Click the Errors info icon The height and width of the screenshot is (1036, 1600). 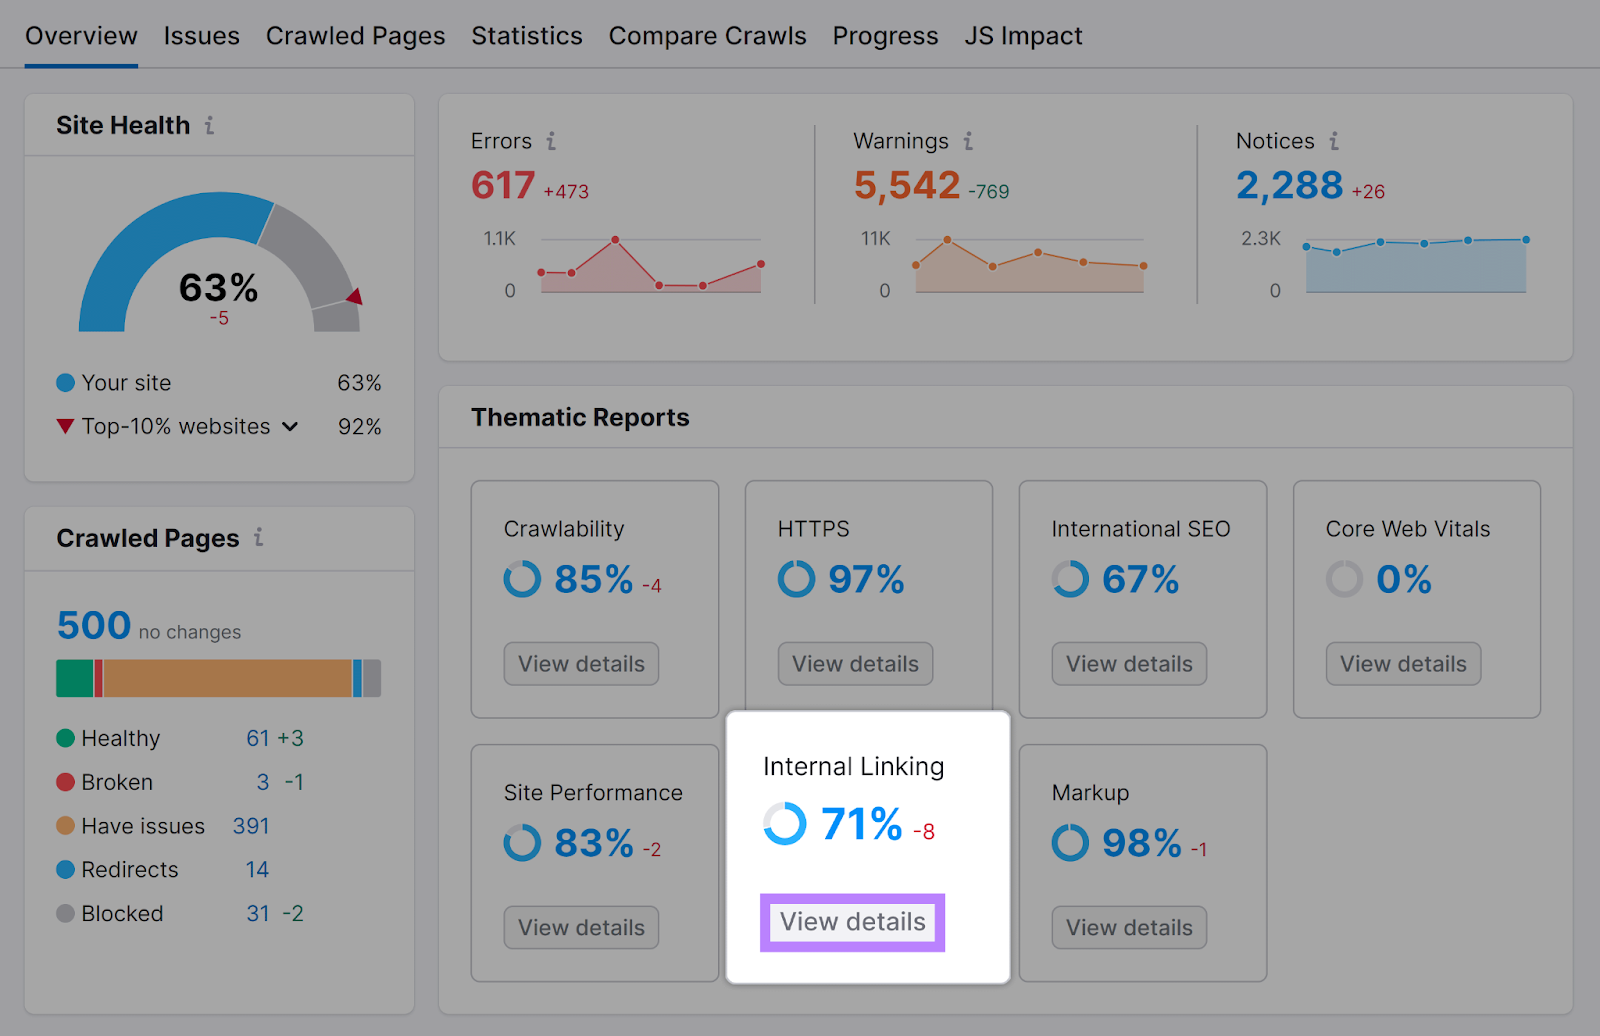tap(552, 141)
